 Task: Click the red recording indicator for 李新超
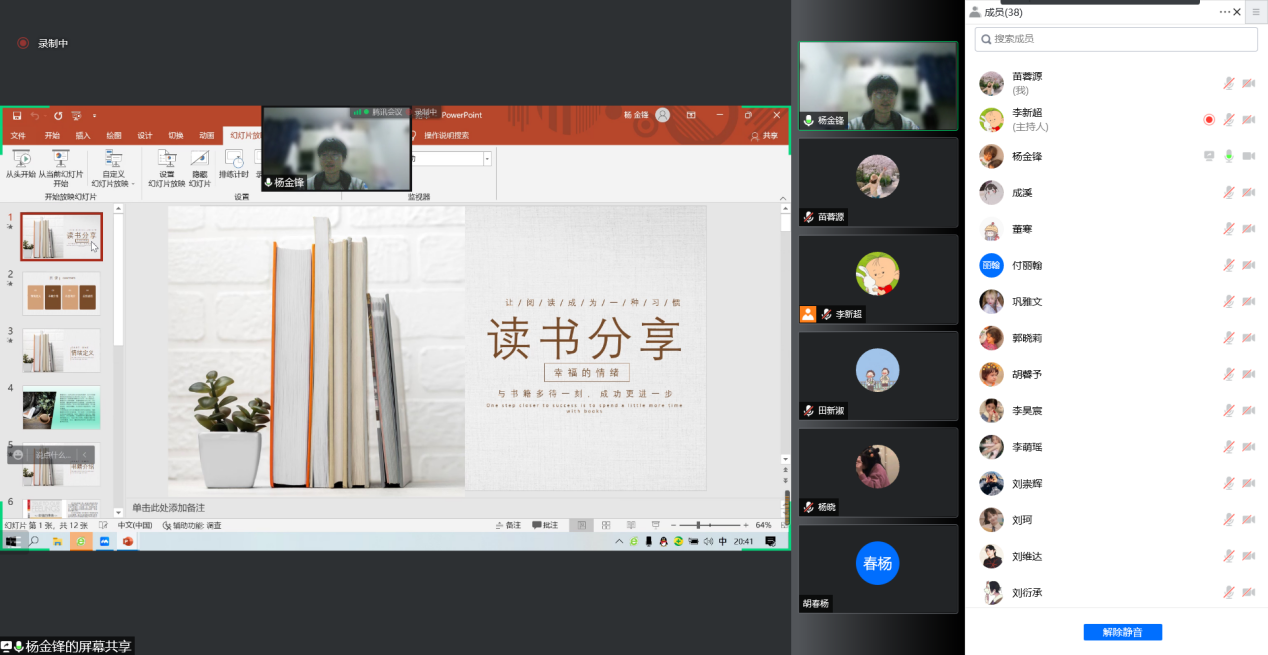[x=1209, y=119]
